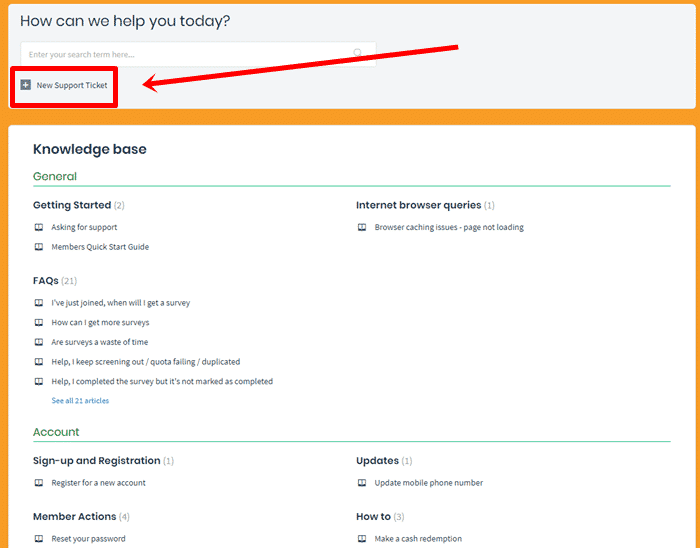Click See all 21 articles link

click(80, 401)
